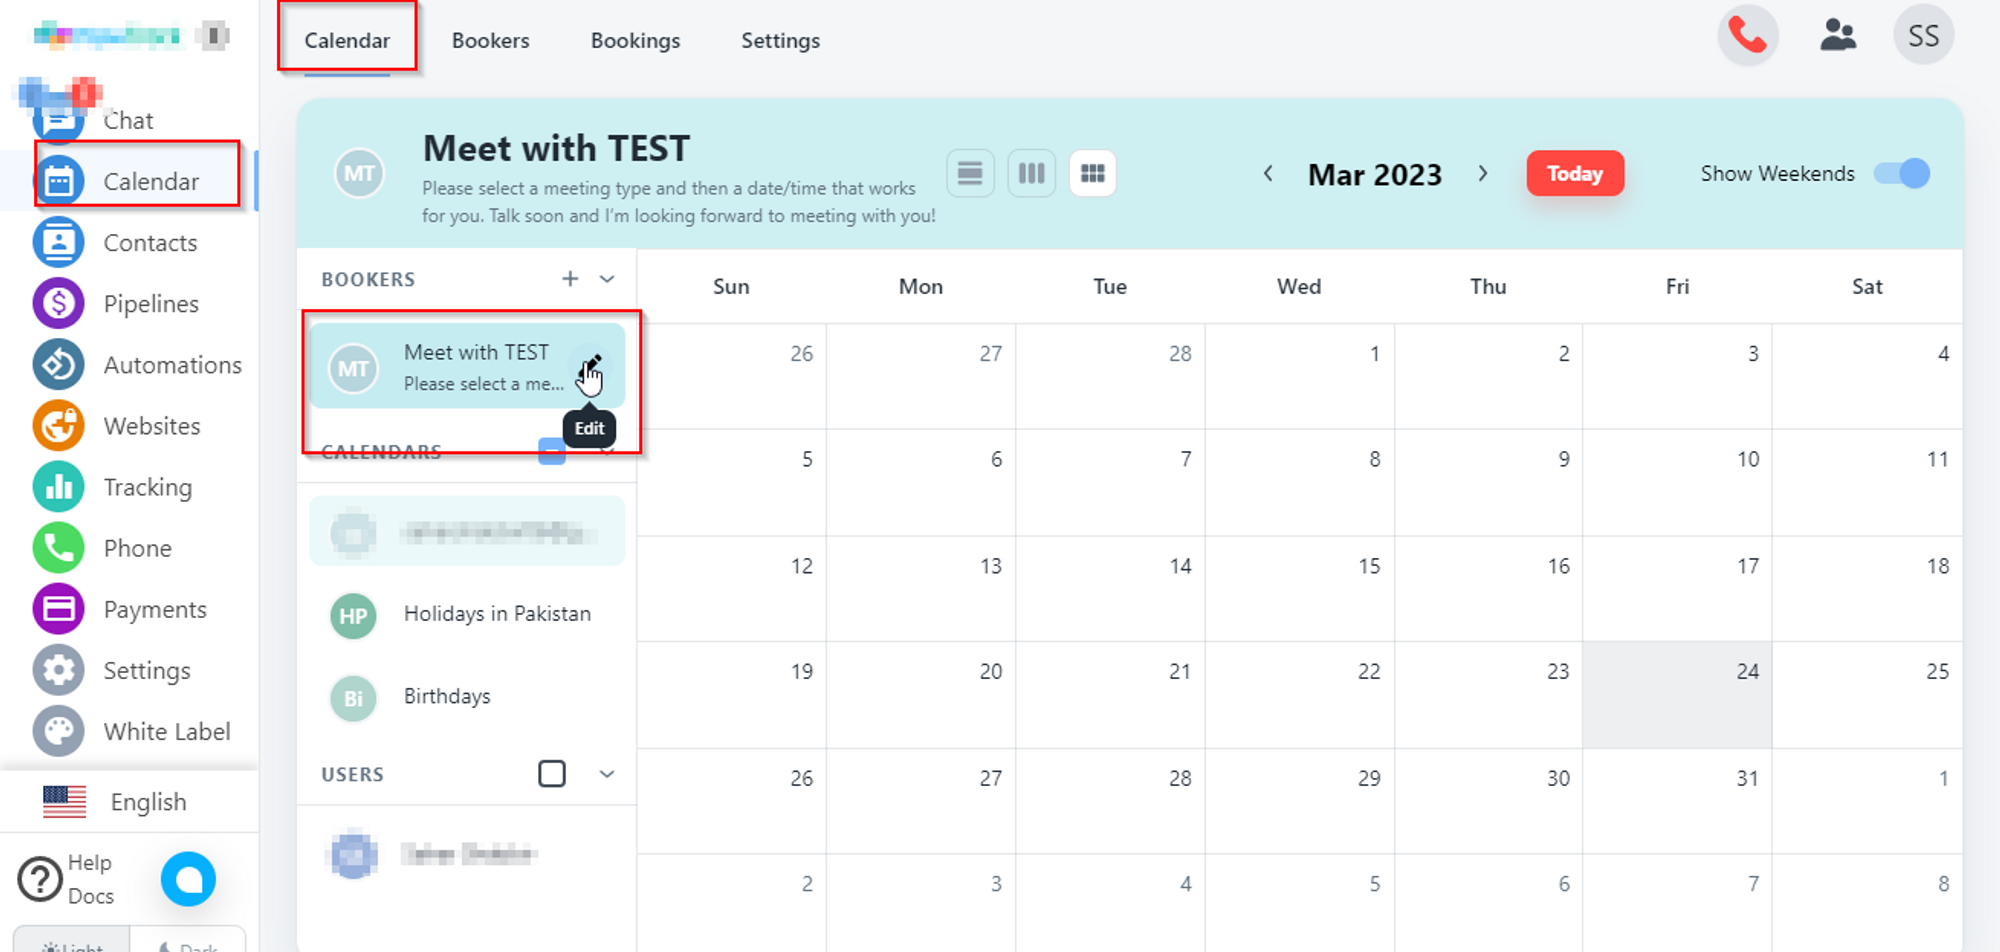Disable the Show Weekends toggle

(1902, 174)
